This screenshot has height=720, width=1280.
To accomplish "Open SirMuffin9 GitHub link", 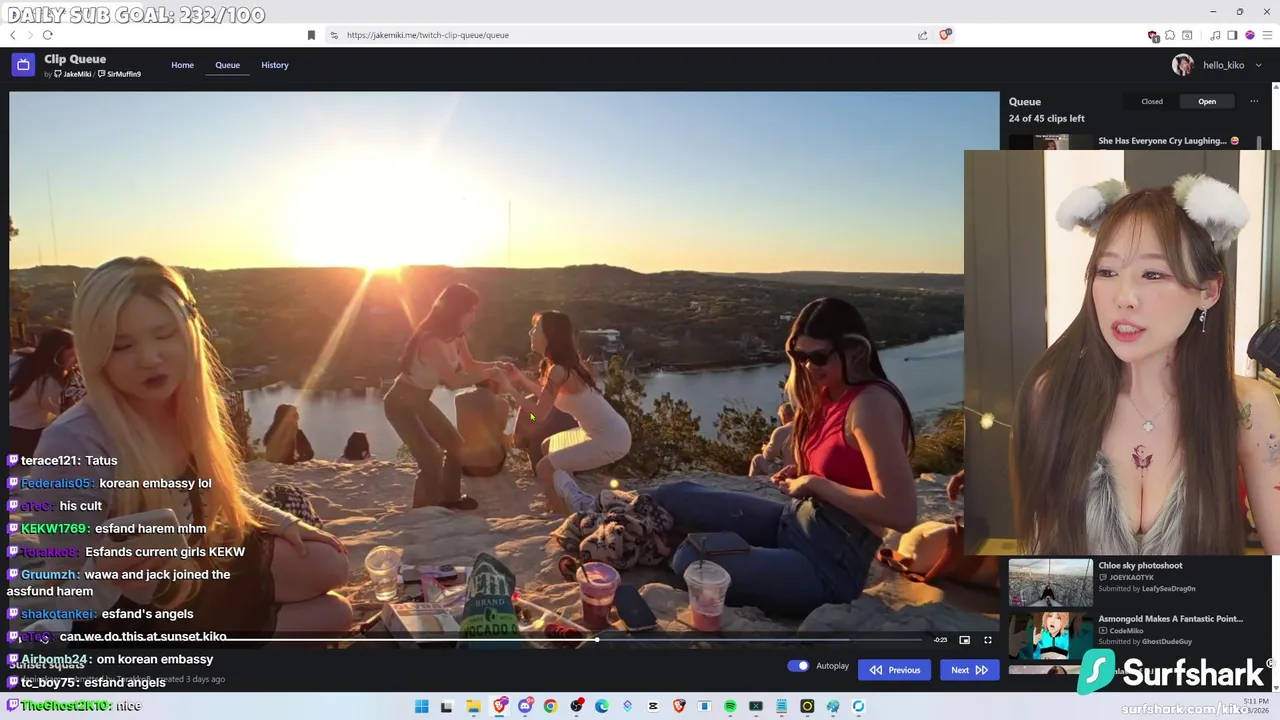I will 119,74.
